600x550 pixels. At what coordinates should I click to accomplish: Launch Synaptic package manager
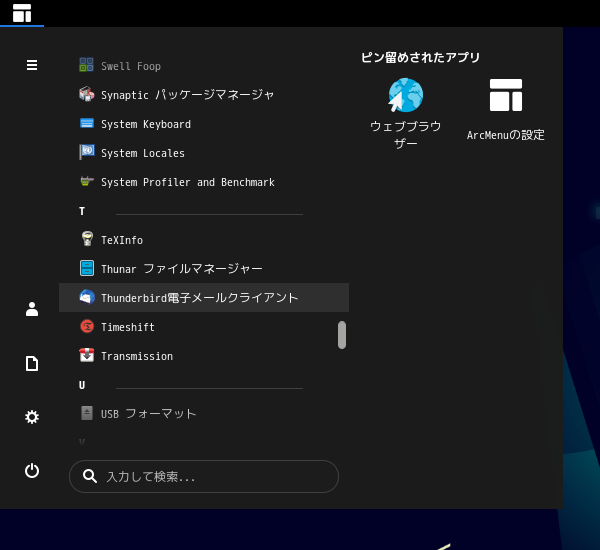coord(204,95)
